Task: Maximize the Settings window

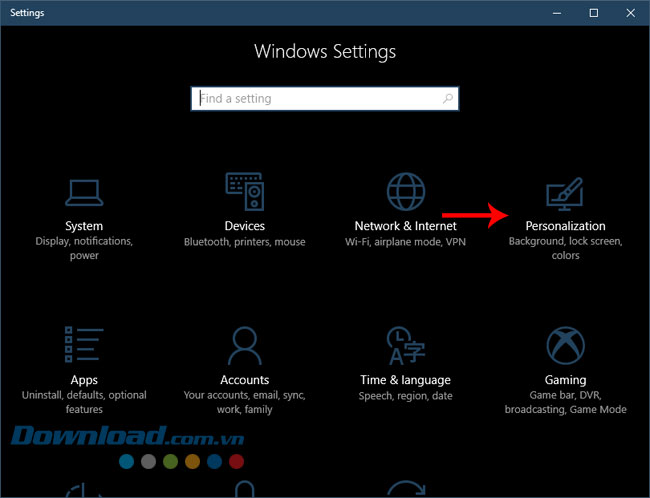Action: [593, 13]
